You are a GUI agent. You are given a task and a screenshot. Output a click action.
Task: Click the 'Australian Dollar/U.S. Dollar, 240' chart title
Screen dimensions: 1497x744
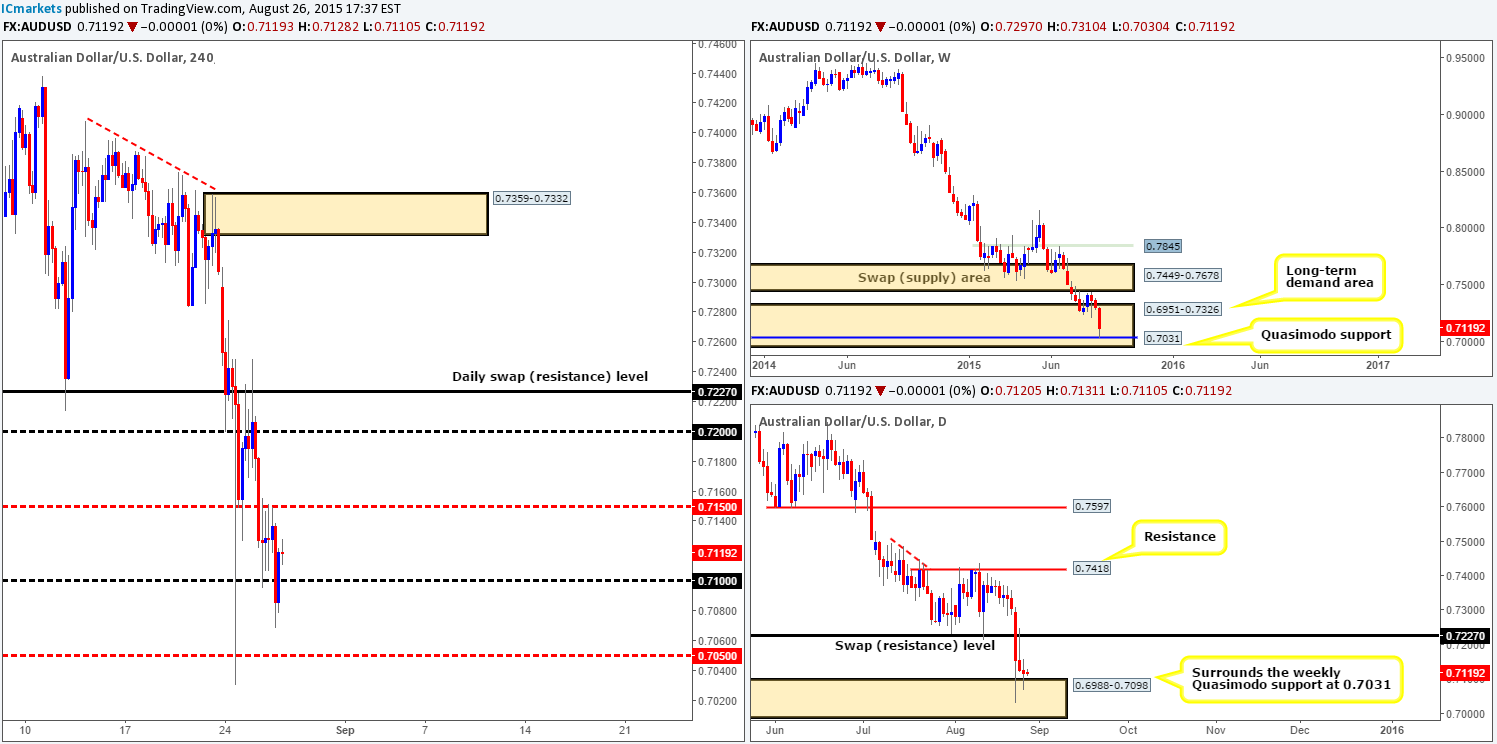pos(113,57)
